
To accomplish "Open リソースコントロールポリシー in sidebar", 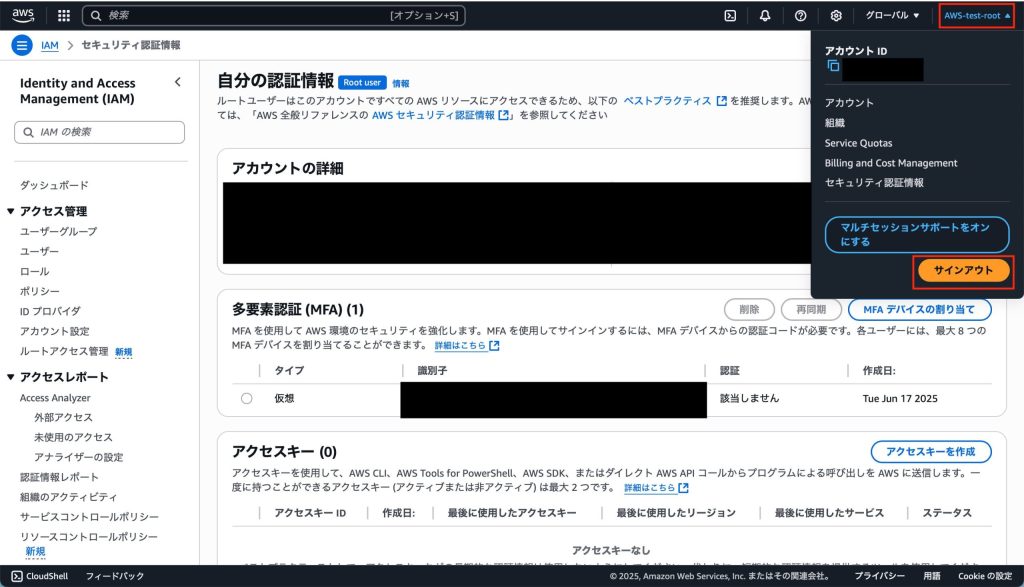I will [x=89, y=537].
